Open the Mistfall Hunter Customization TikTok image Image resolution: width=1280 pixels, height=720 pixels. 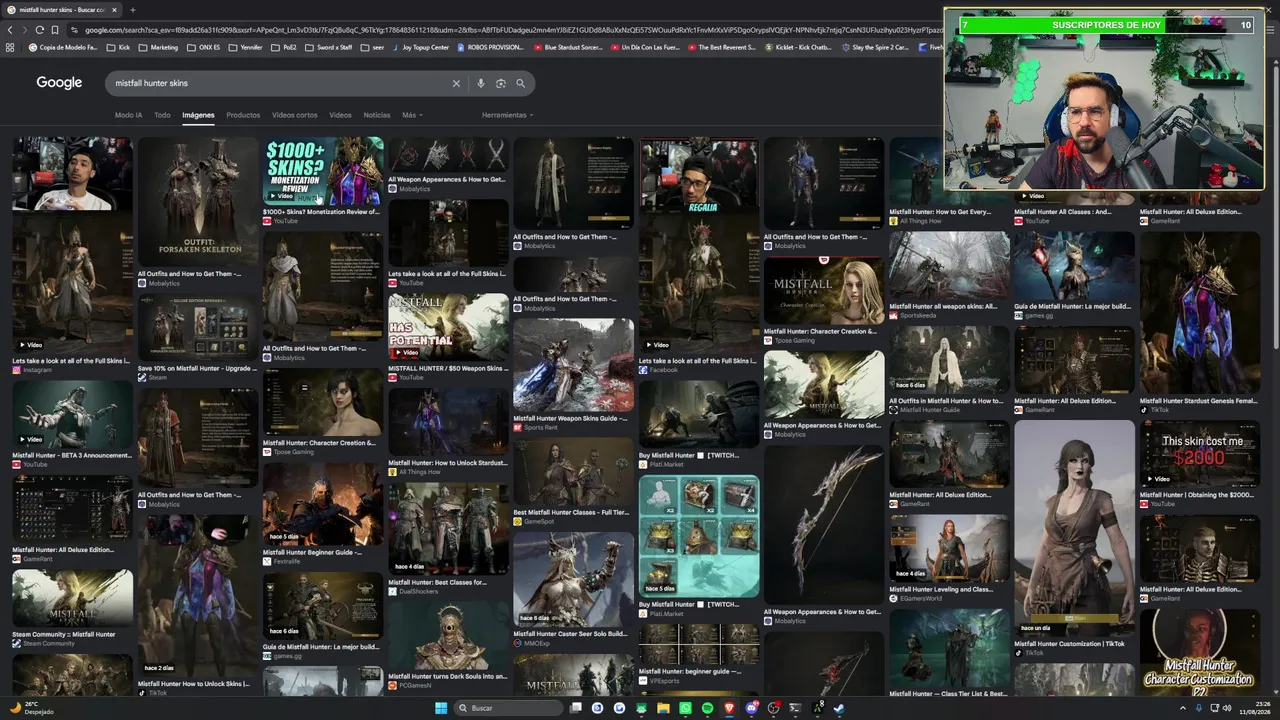click(x=1075, y=528)
